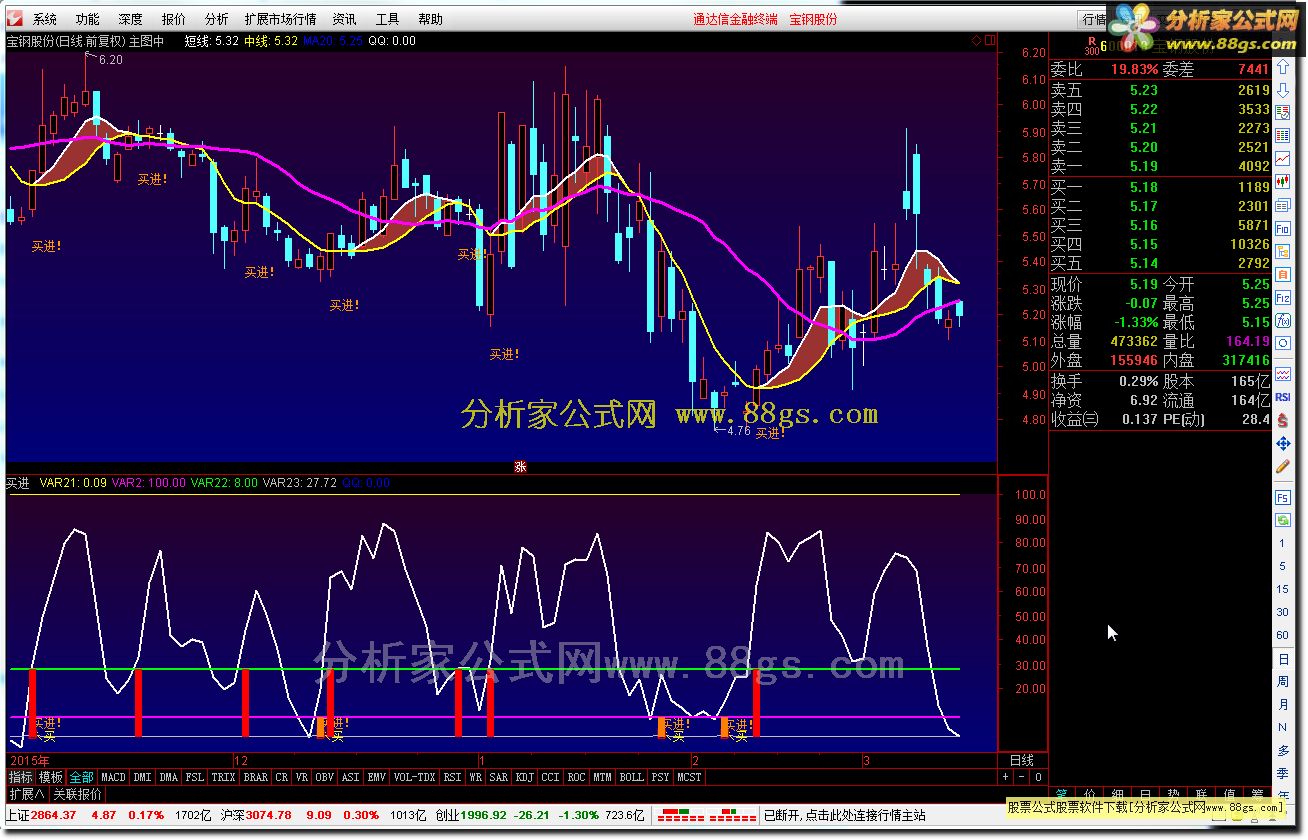Click the down arrow icon in right toolbar
1308x840 pixels.
point(1283,90)
